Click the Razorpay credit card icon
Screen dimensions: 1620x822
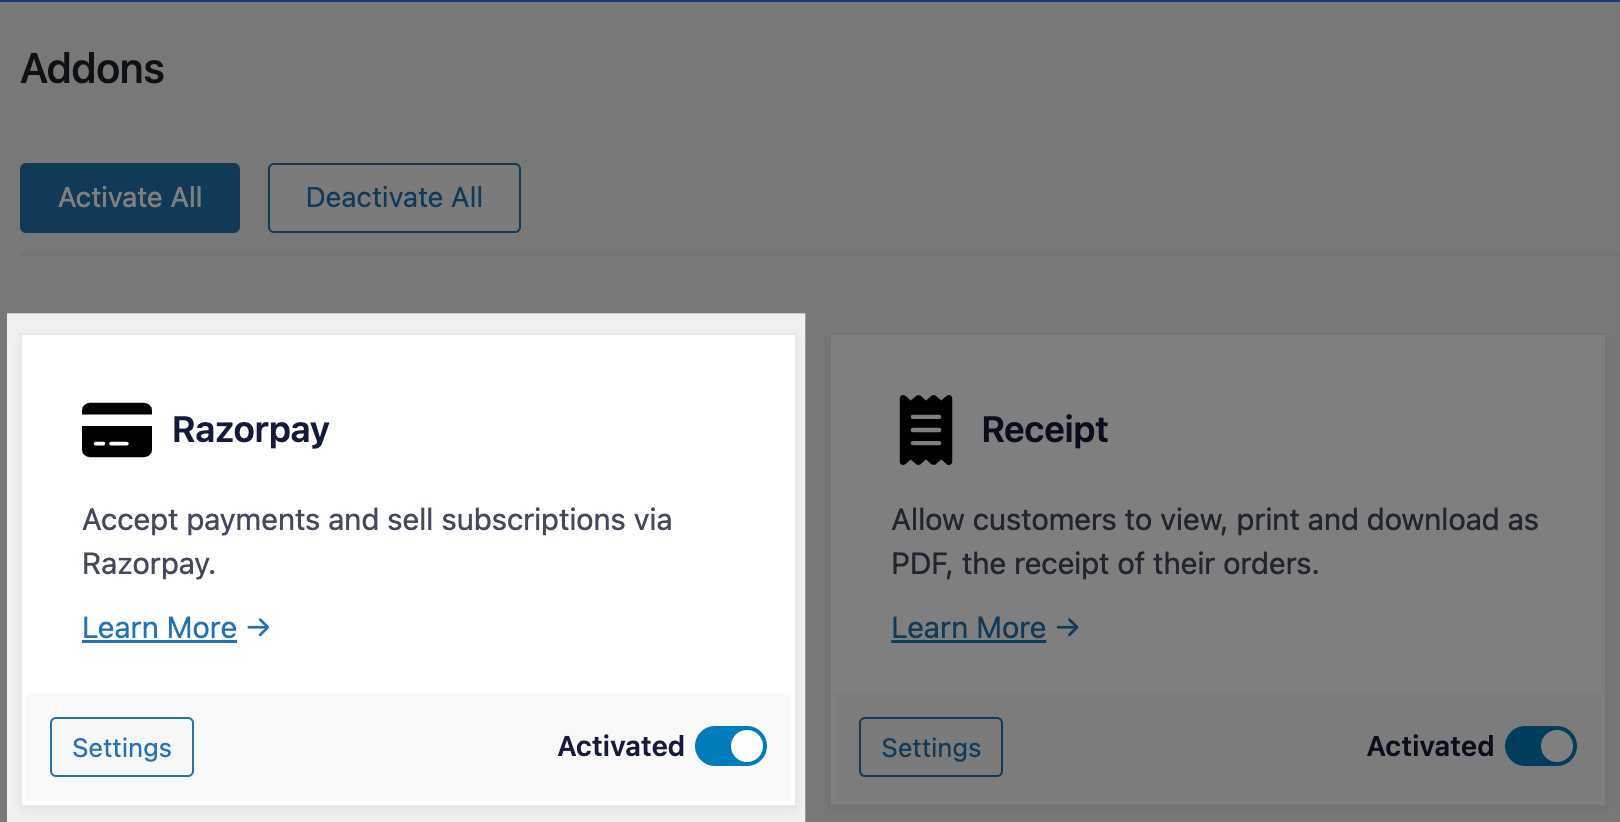[117, 430]
